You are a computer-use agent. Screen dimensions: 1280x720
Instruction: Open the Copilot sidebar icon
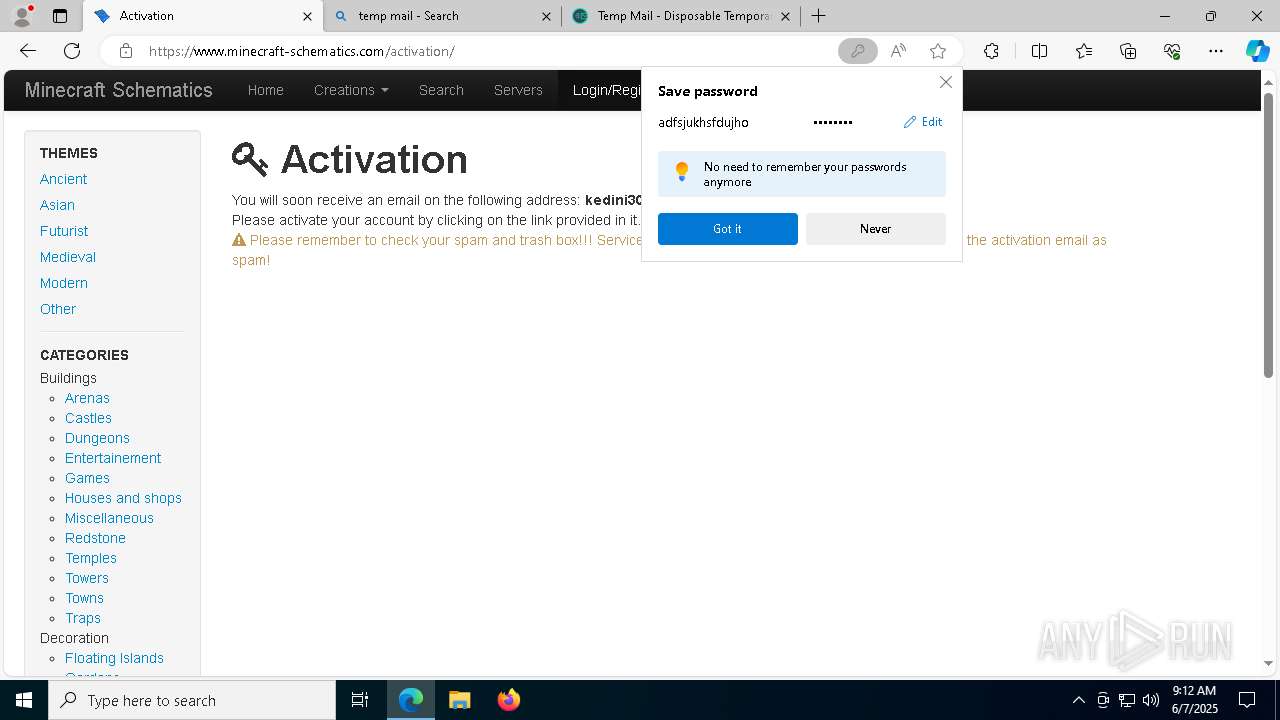point(1257,51)
